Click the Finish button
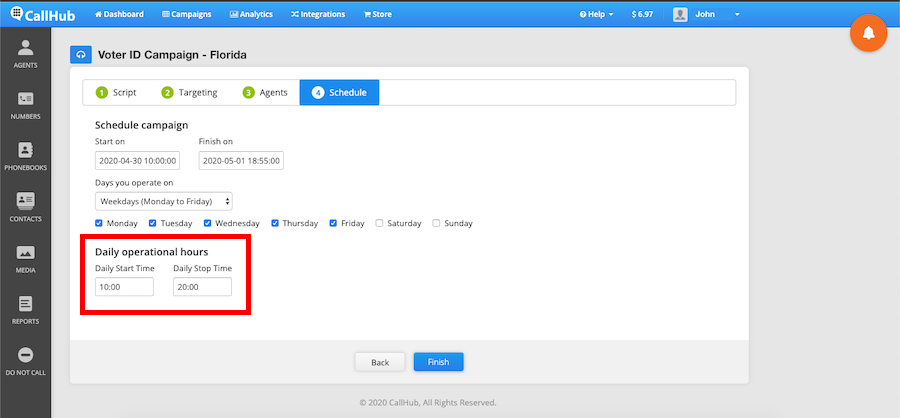 pyautogui.click(x=439, y=362)
